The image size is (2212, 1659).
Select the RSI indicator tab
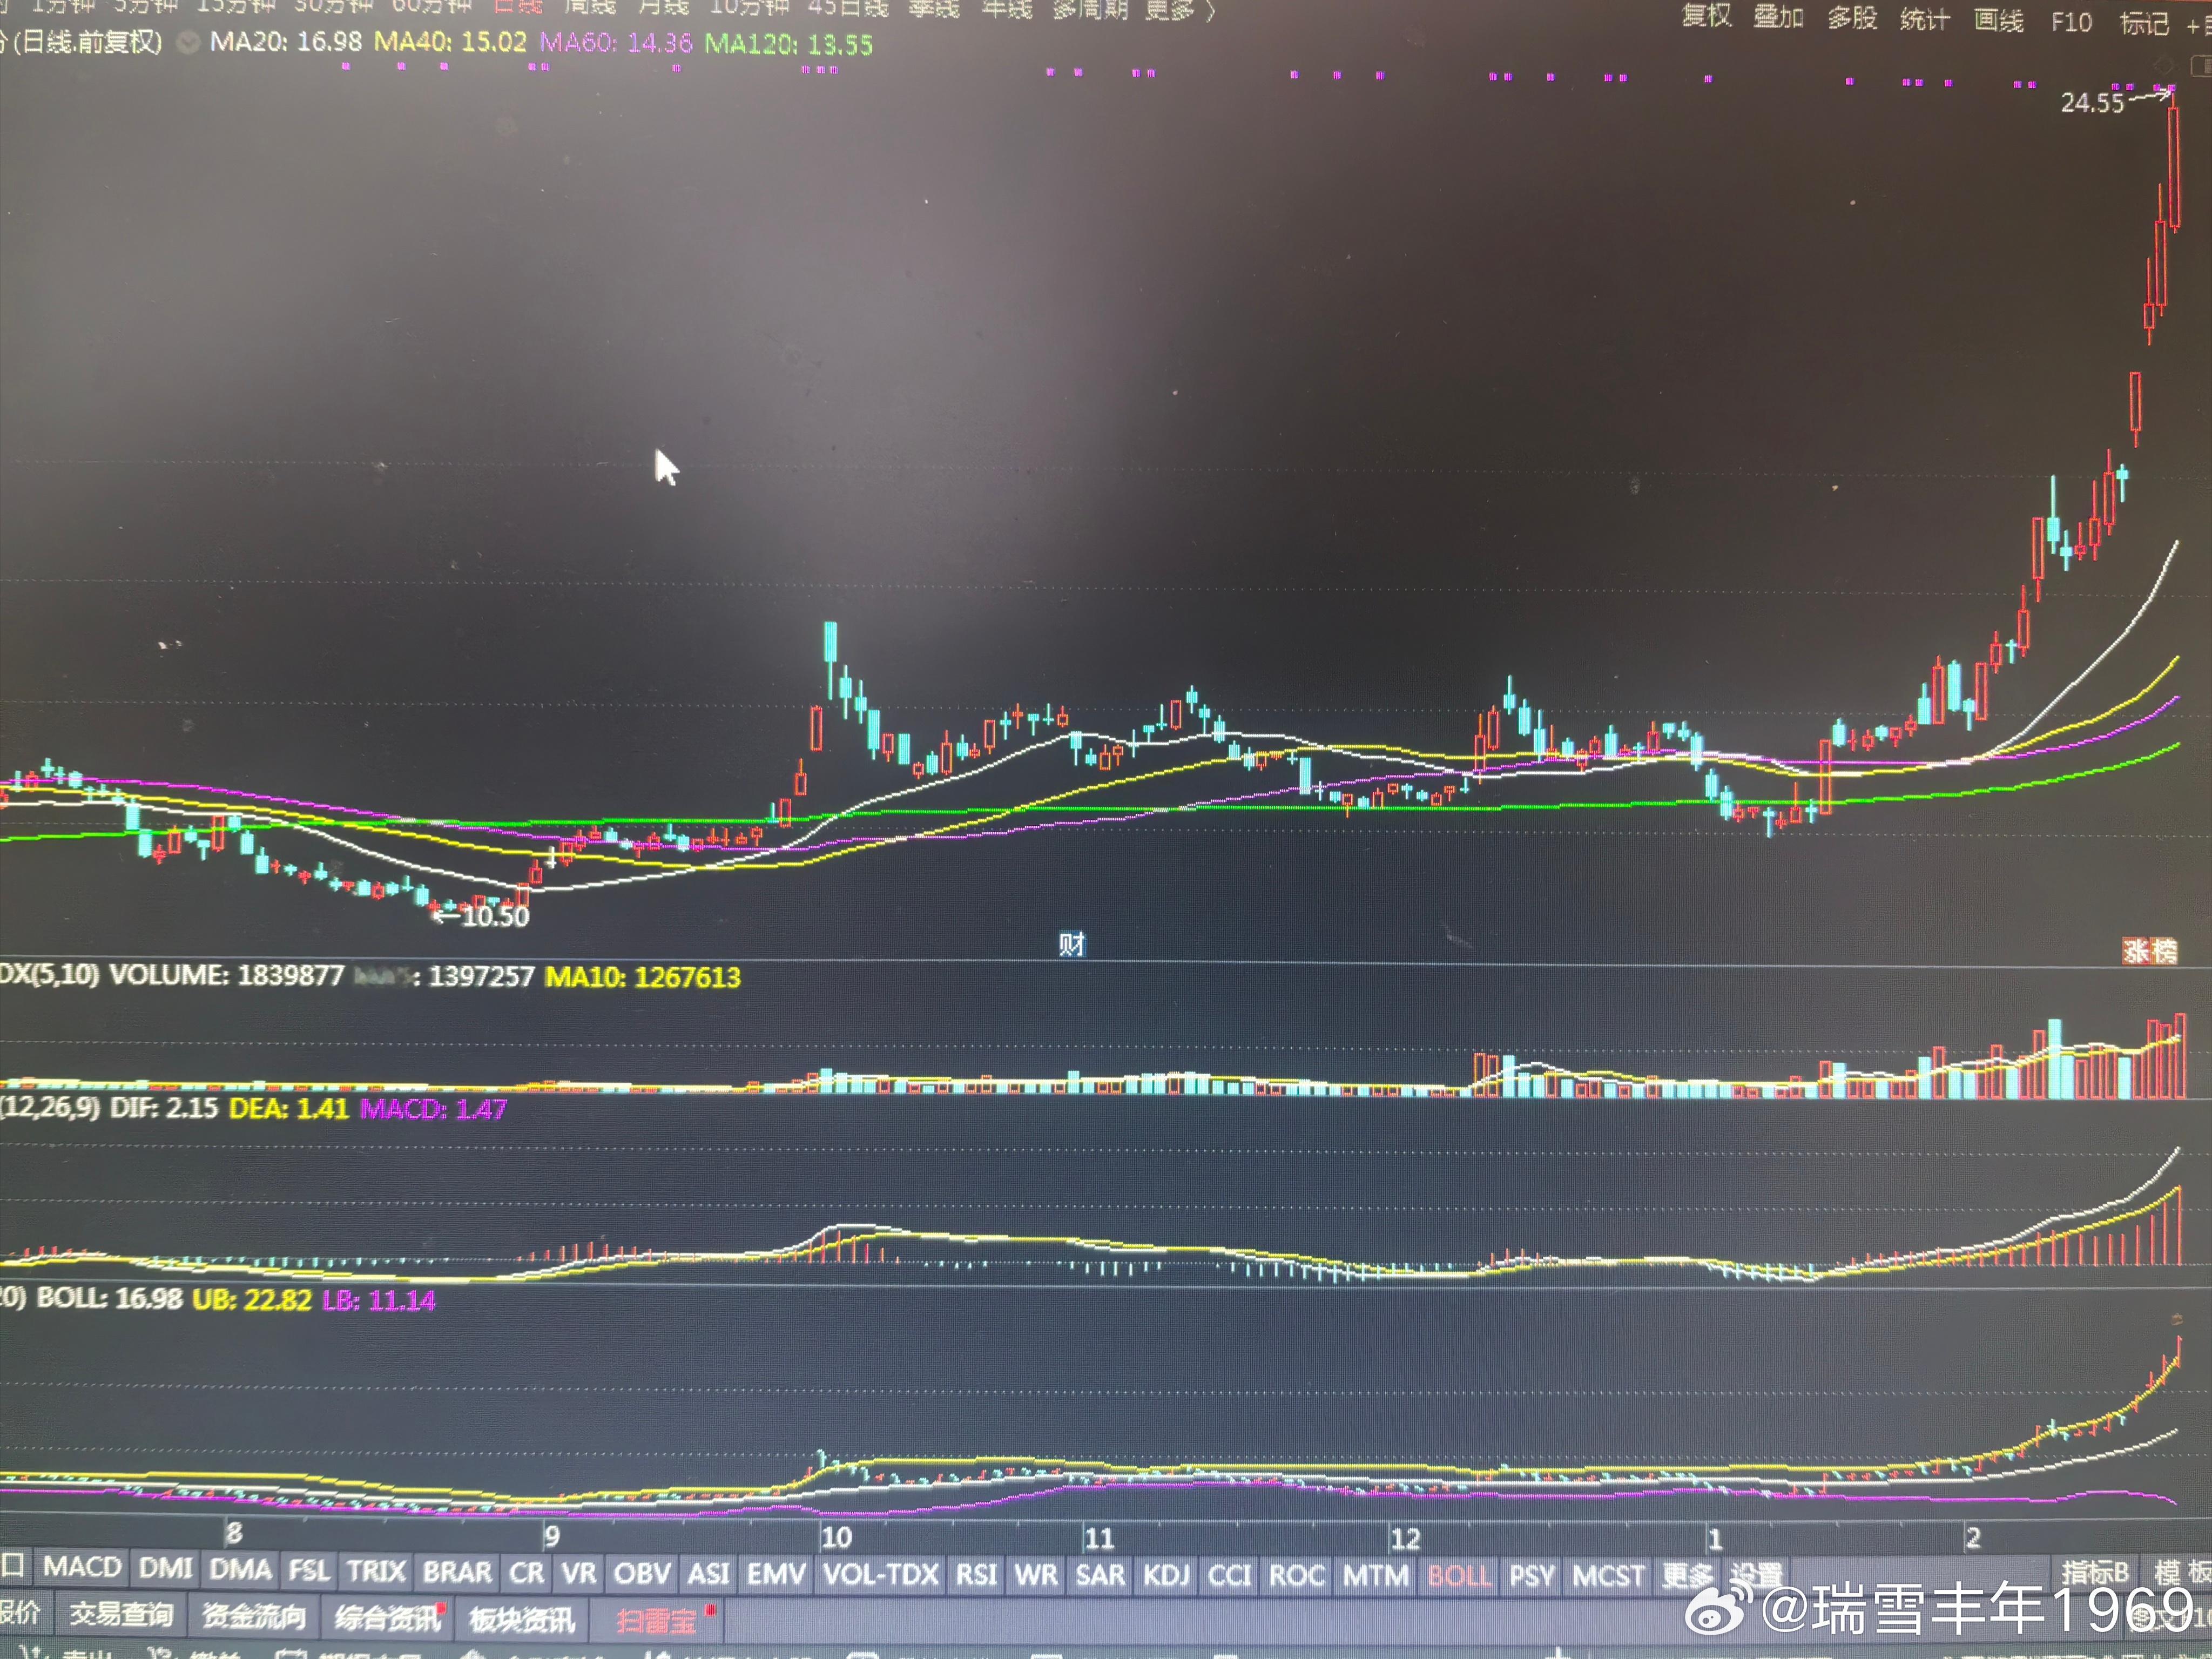pos(977,1575)
